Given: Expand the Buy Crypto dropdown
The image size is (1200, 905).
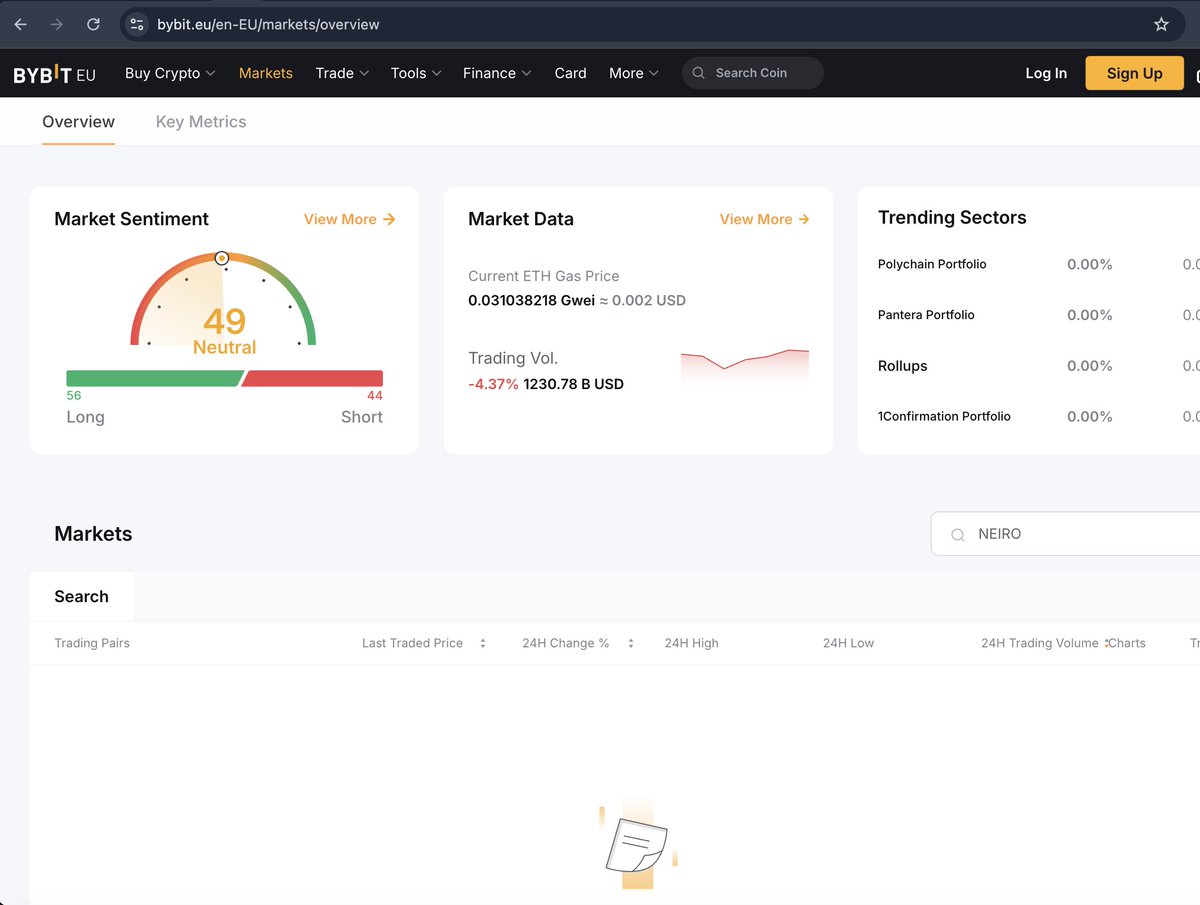Looking at the screenshot, I should point(170,73).
